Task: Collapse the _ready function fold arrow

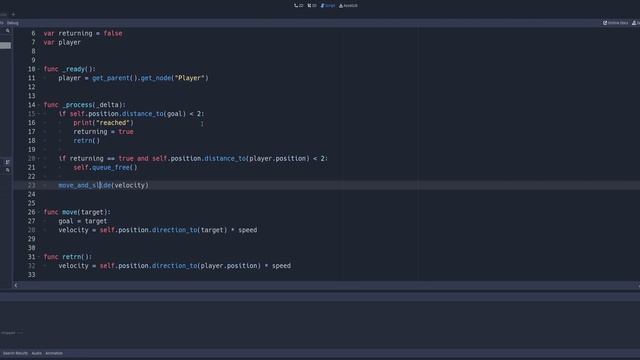Action: tap(39, 69)
